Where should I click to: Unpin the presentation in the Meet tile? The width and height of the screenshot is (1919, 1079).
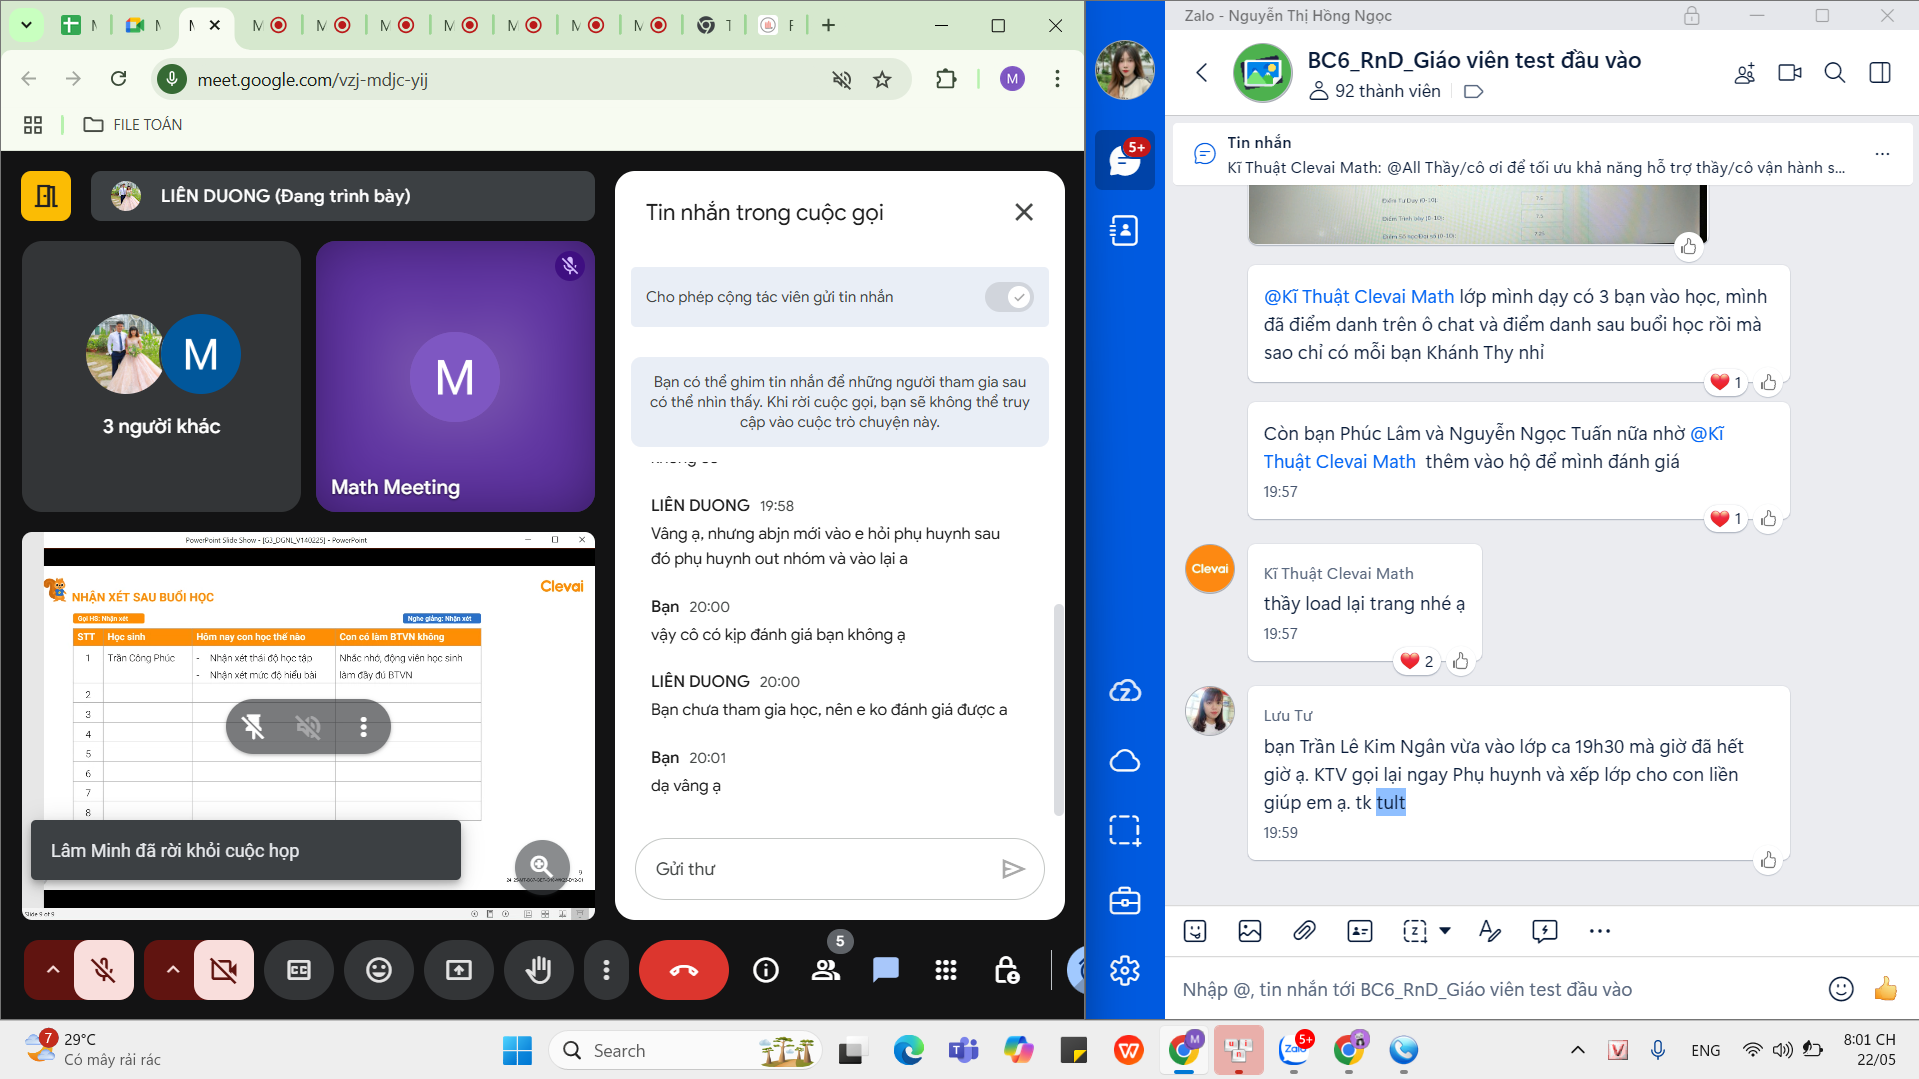pyautogui.click(x=254, y=727)
